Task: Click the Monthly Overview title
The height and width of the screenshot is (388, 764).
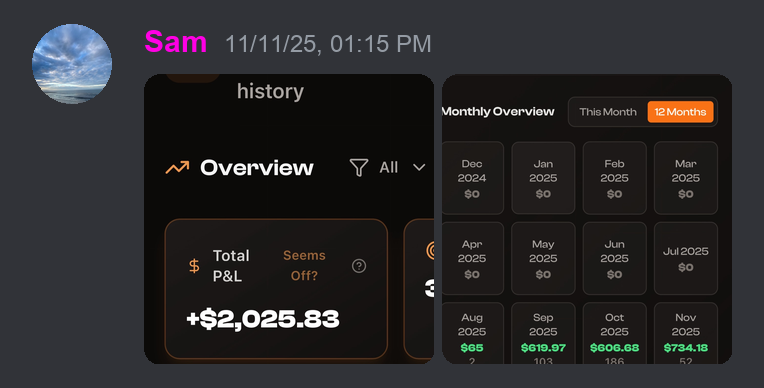Action: [498, 112]
